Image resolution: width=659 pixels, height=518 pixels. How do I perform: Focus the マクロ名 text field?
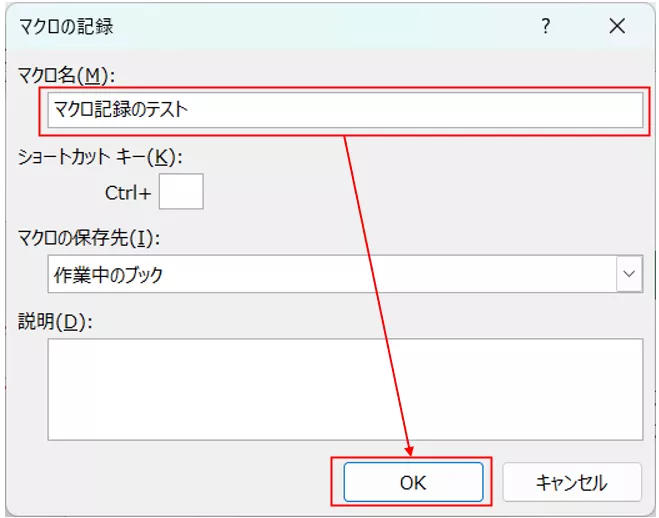coord(400,110)
